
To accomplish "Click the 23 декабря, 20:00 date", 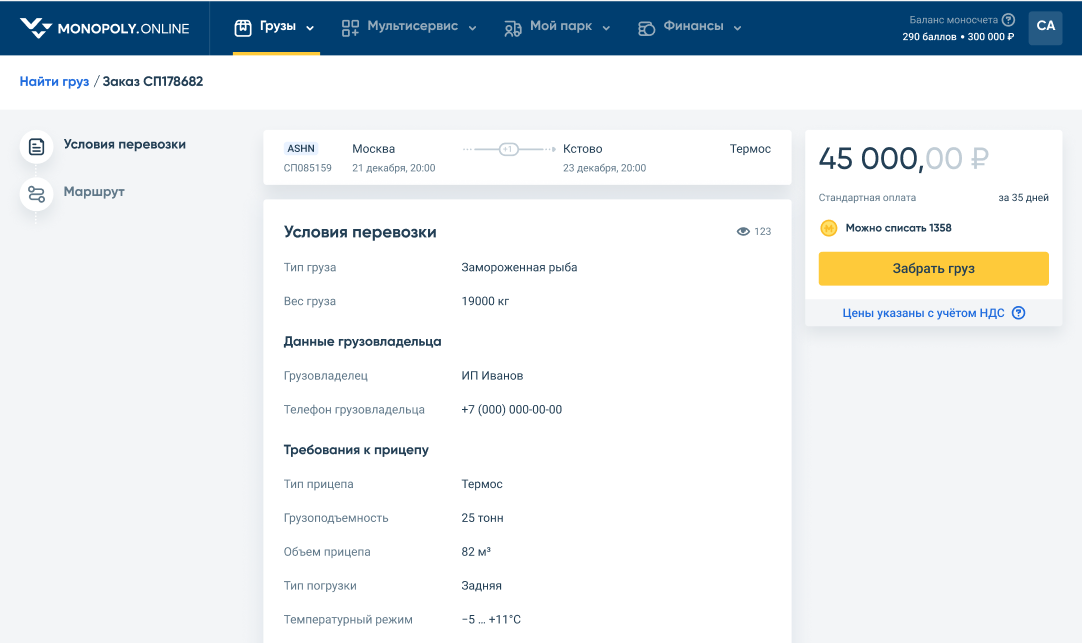I will pos(604,168).
